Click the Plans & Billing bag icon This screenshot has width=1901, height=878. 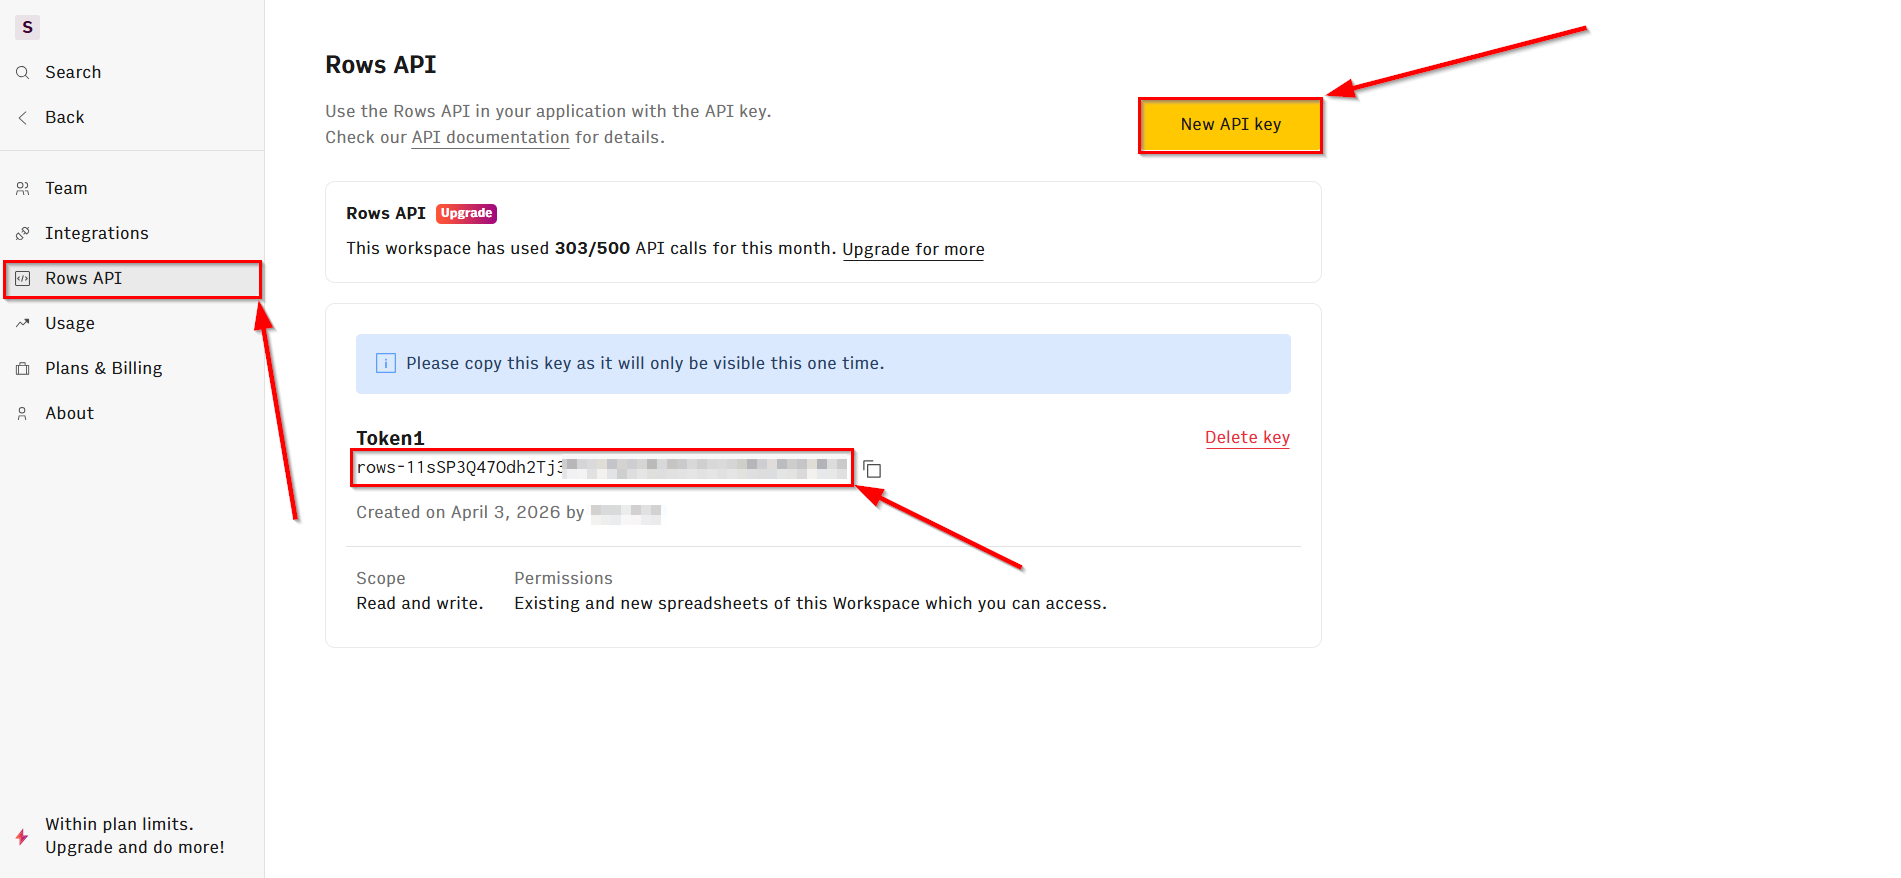point(23,368)
